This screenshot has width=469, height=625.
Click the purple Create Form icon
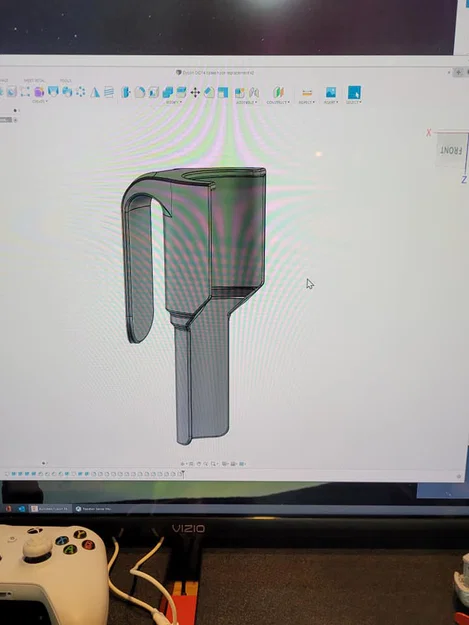(x=39, y=92)
